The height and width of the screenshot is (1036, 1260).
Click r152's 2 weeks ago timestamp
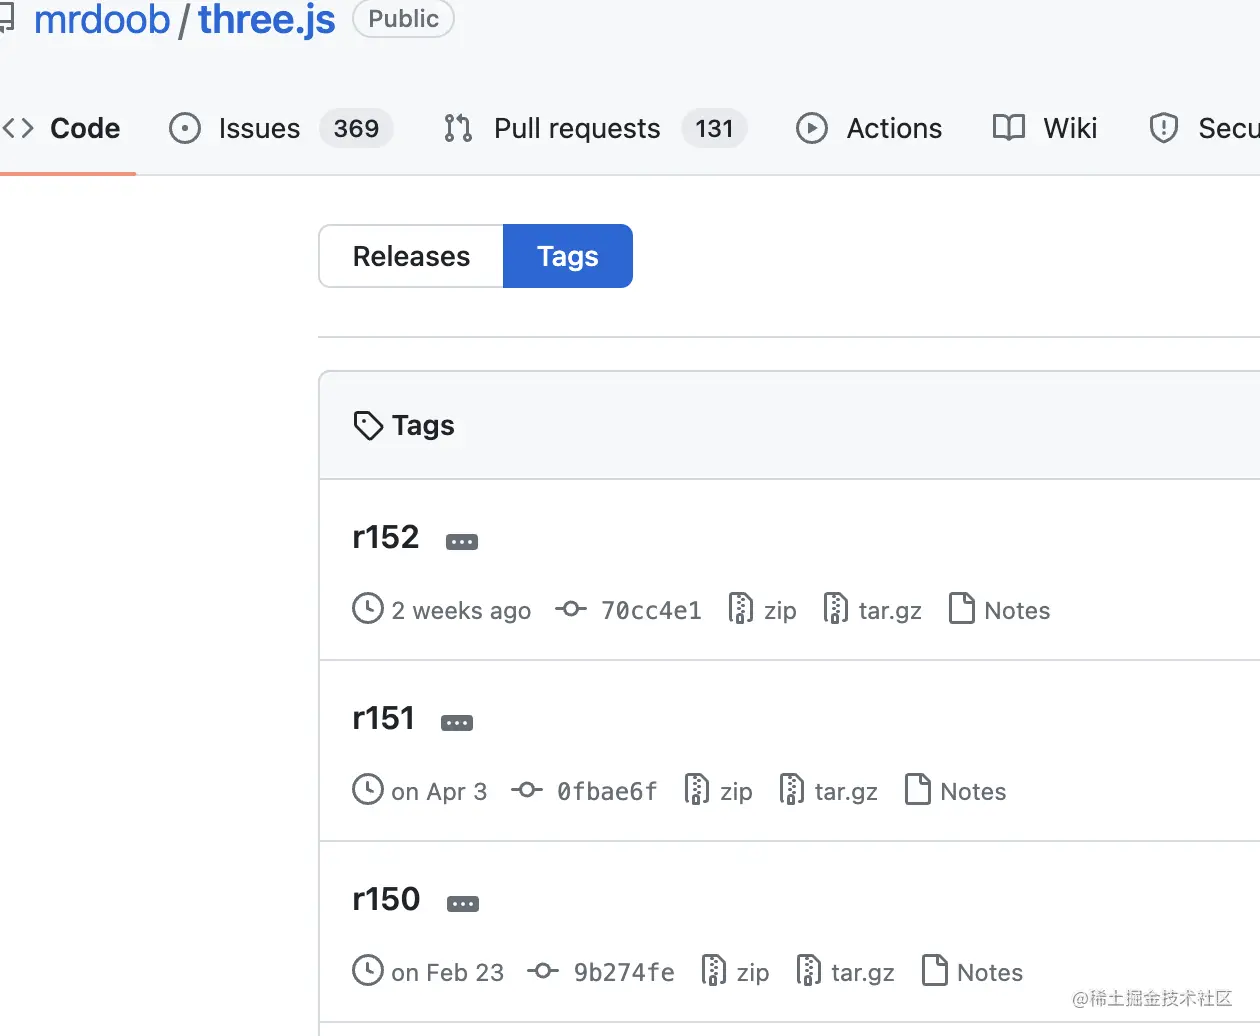pos(461,611)
